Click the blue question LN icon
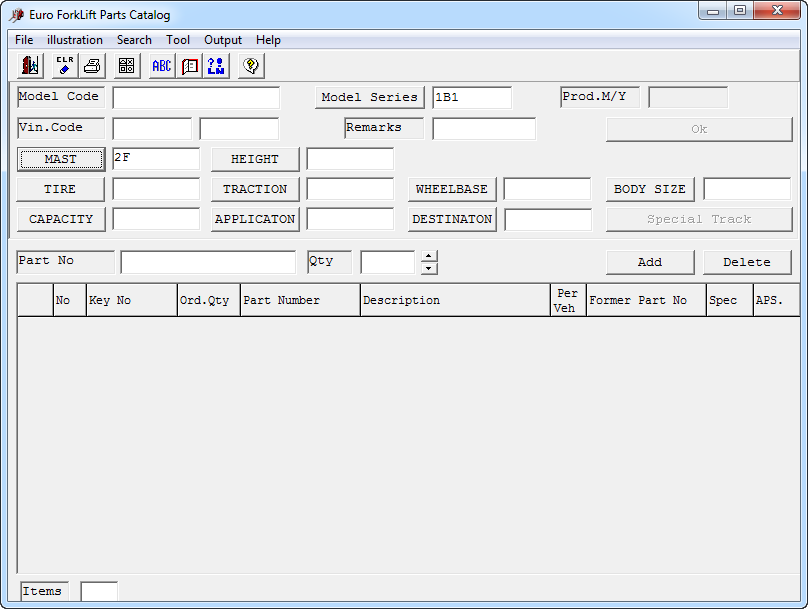Screen dimensions: 808x609 216,66
